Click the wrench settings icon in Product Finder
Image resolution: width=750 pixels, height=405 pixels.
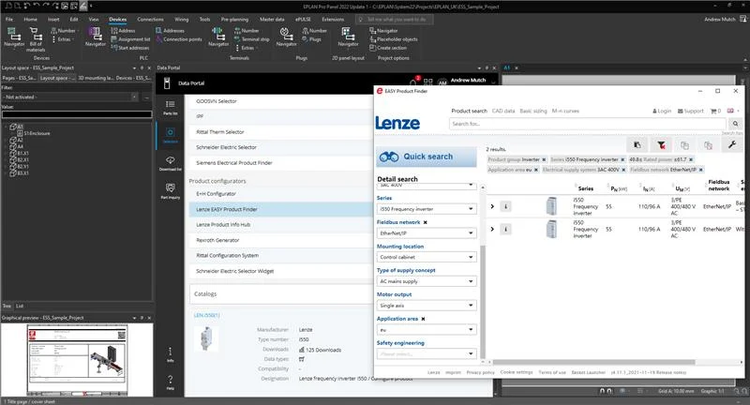pyautogui.click(x=731, y=145)
